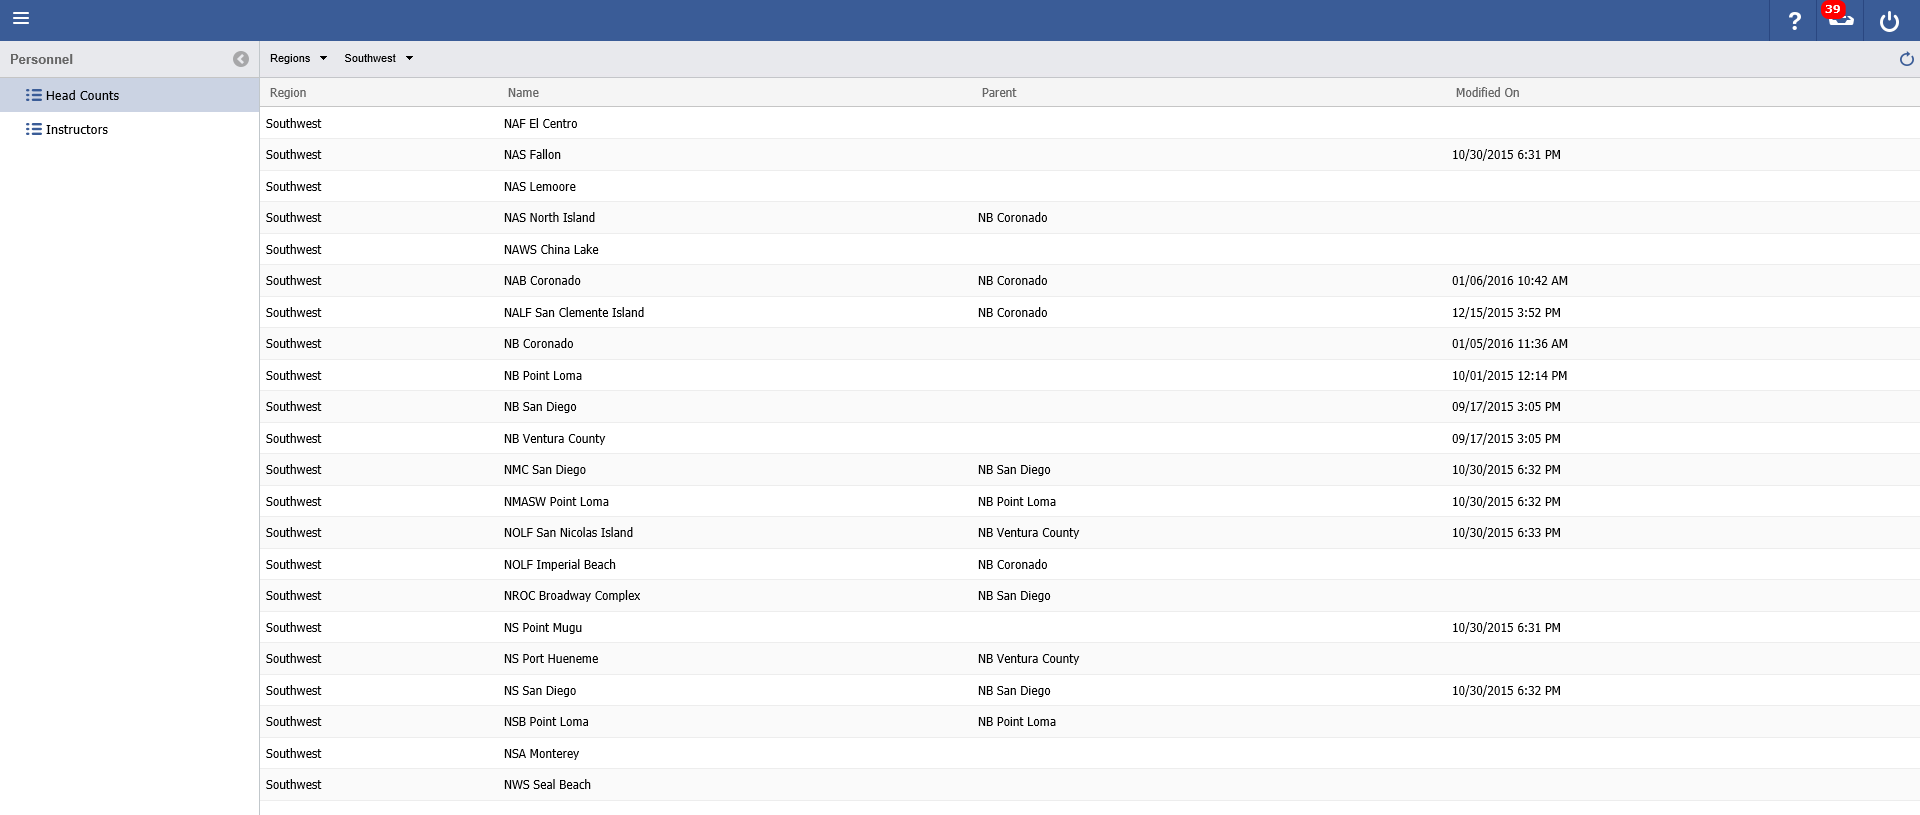Click the Parent column header
This screenshot has height=815, width=1920.
point(998,93)
